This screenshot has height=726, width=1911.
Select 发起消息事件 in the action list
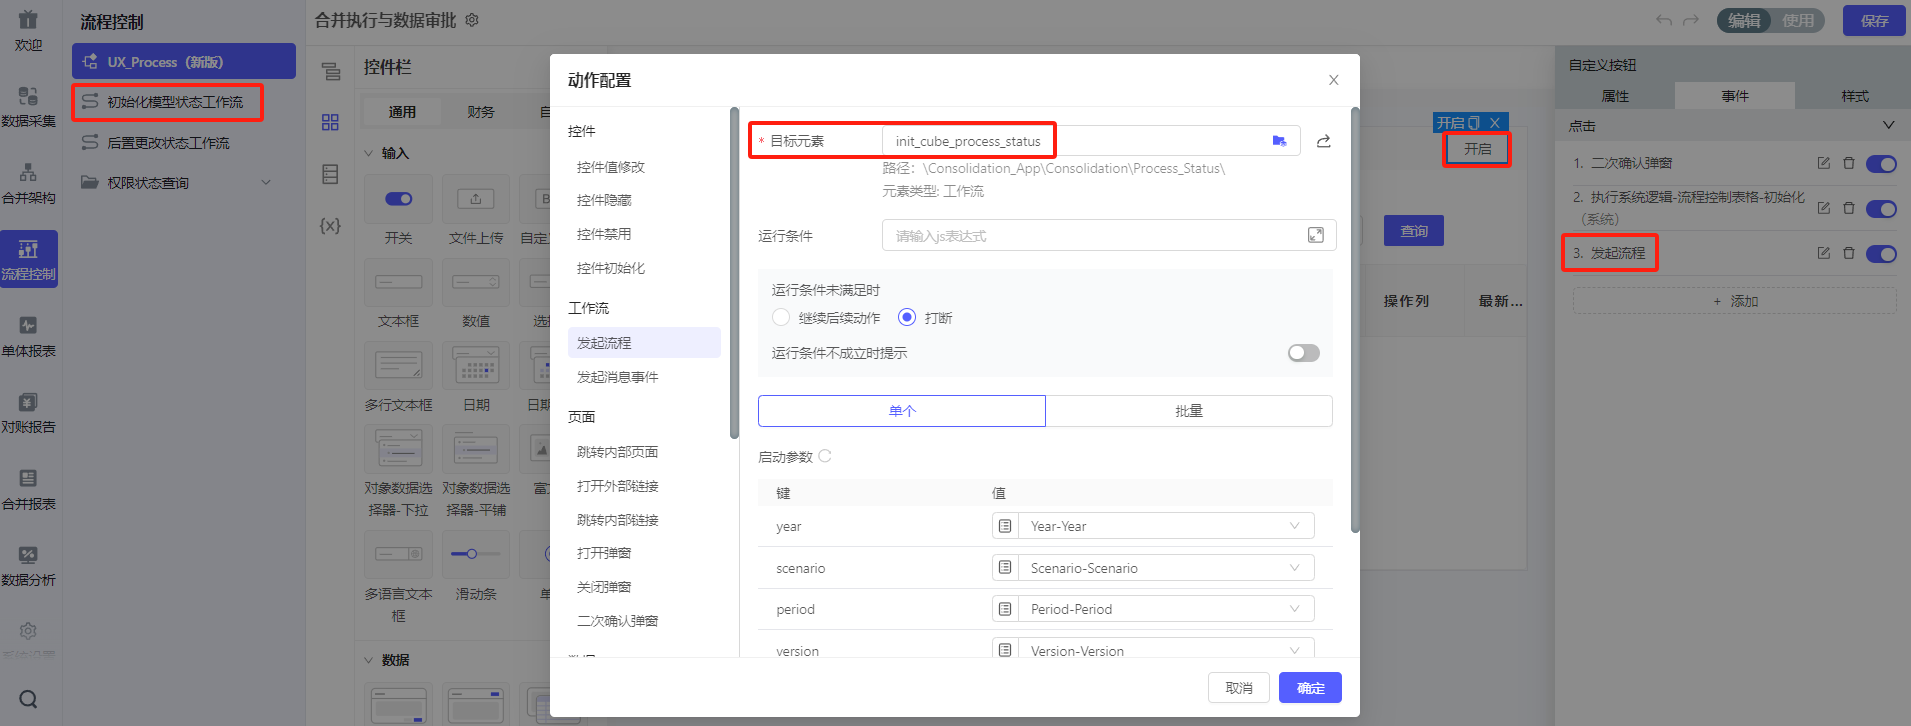(617, 377)
